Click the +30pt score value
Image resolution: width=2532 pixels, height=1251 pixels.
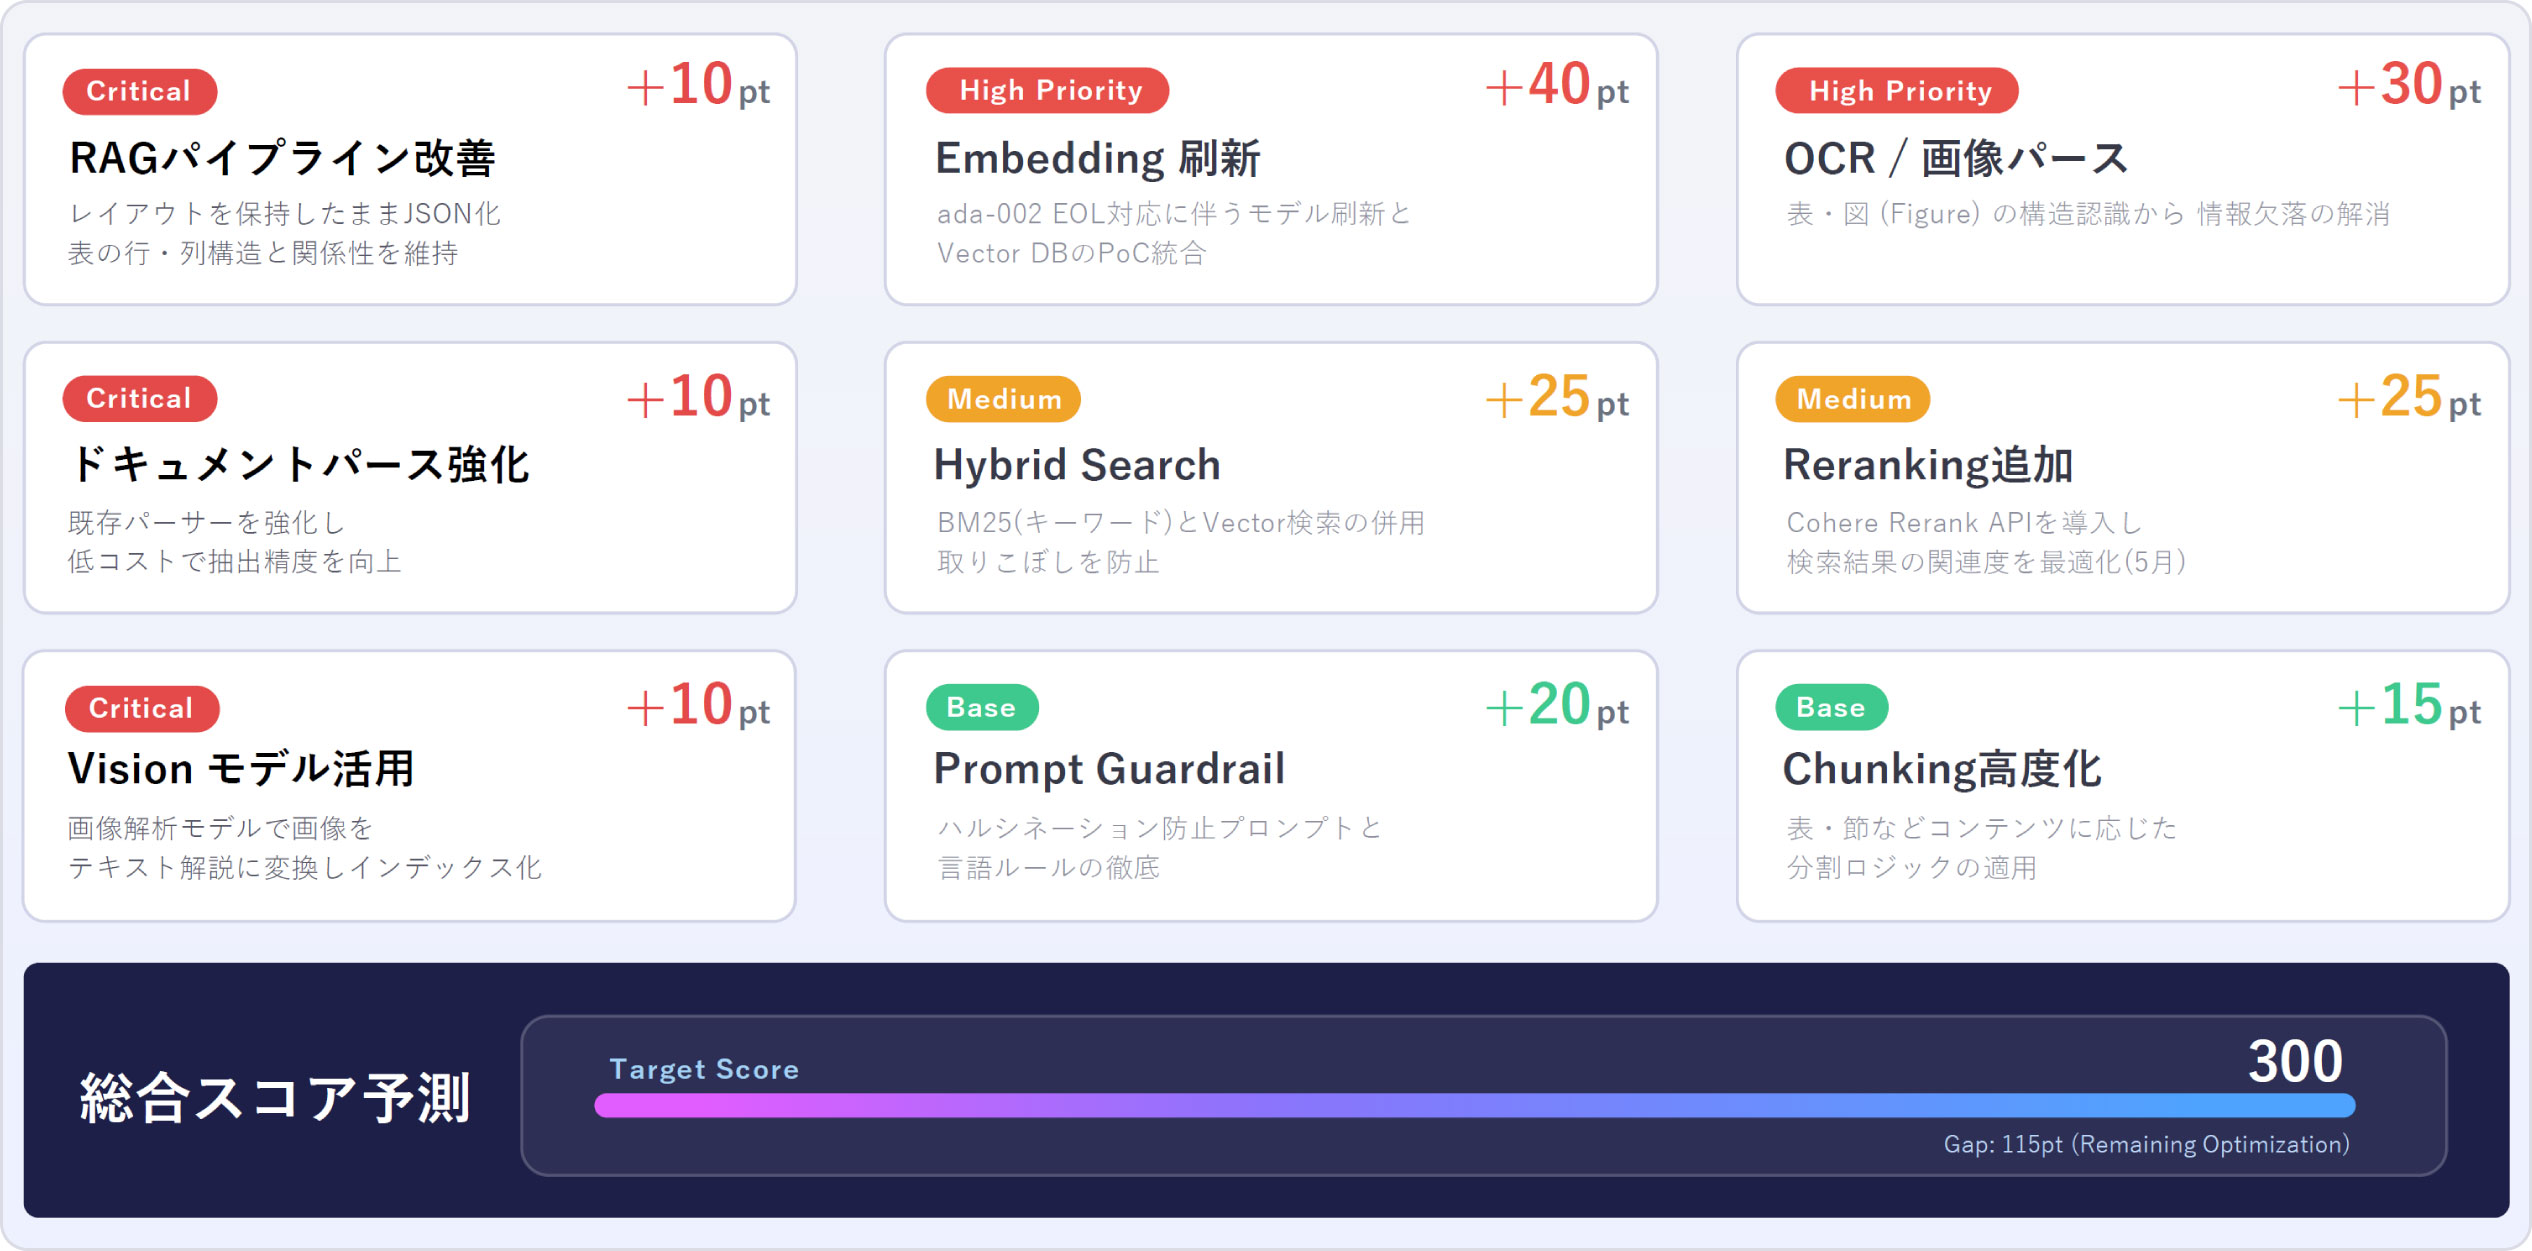pyautogui.click(x=2409, y=84)
